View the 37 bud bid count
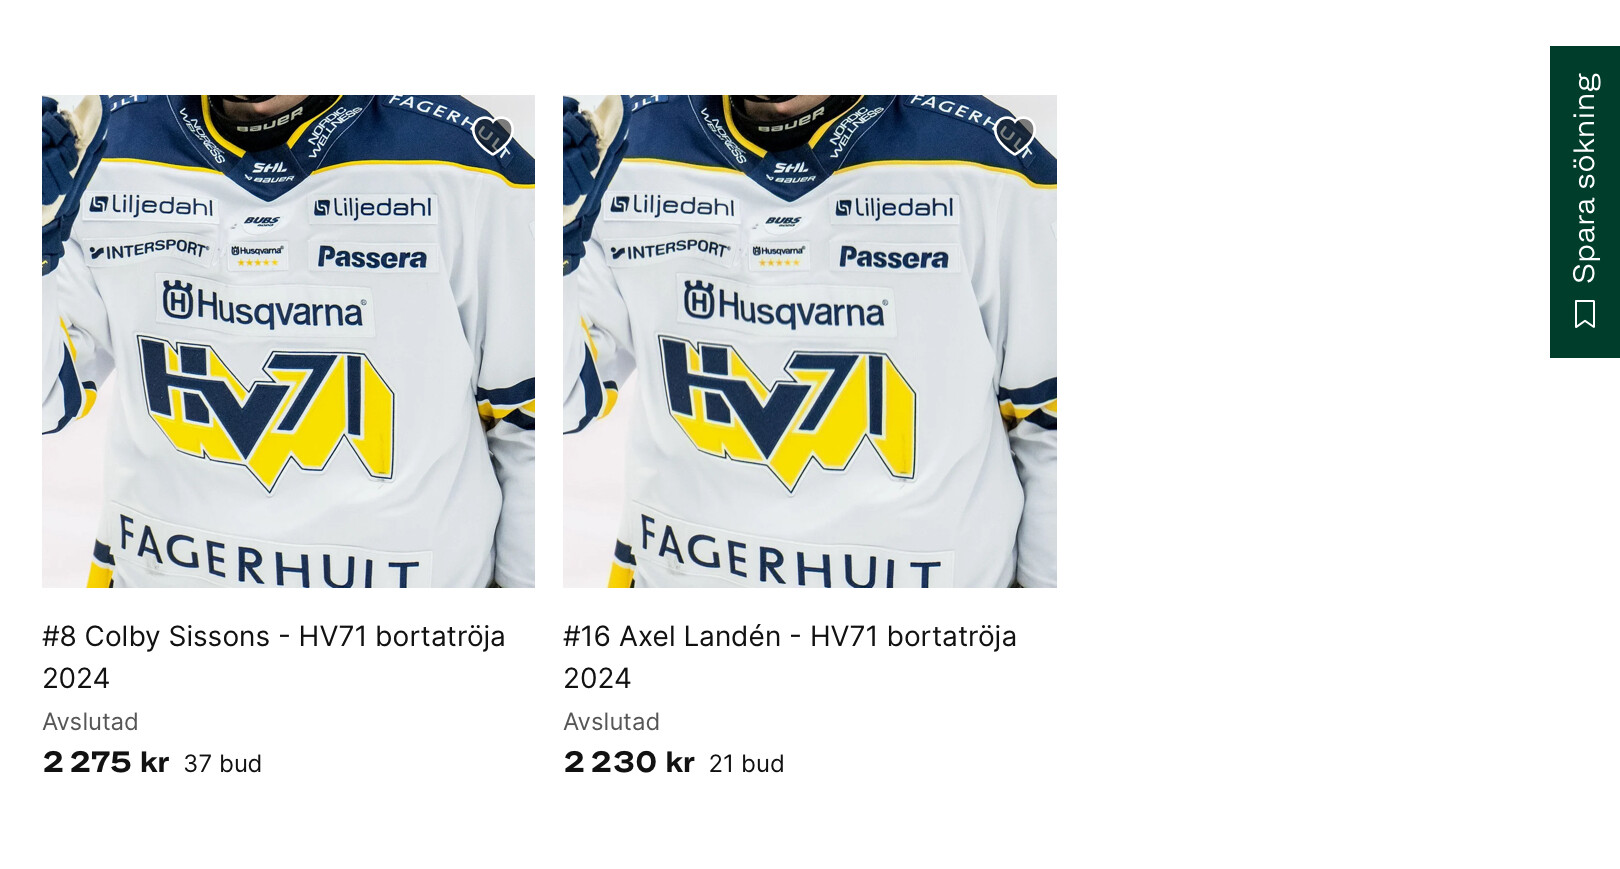 point(223,764)
